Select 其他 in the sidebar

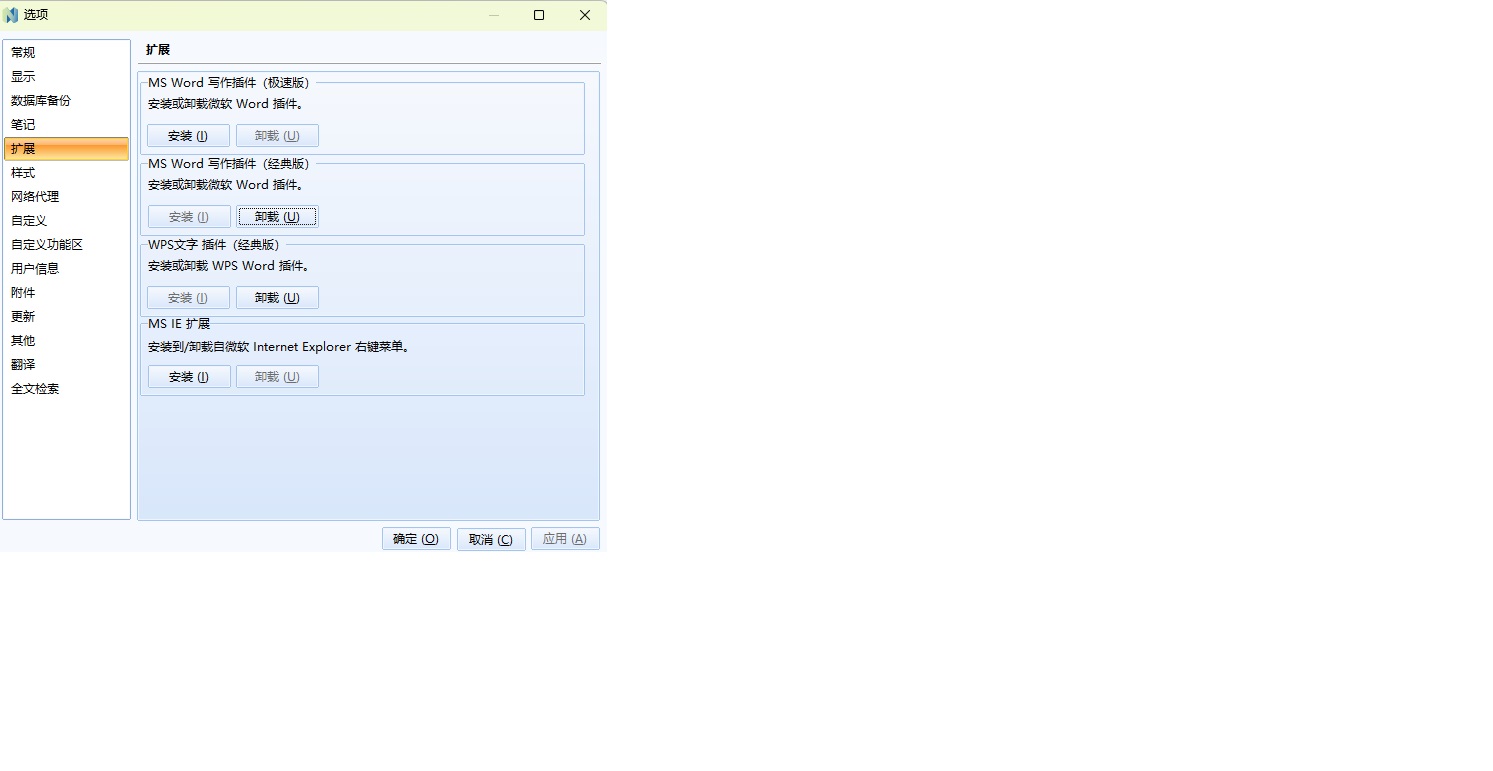tap(66, 341)
